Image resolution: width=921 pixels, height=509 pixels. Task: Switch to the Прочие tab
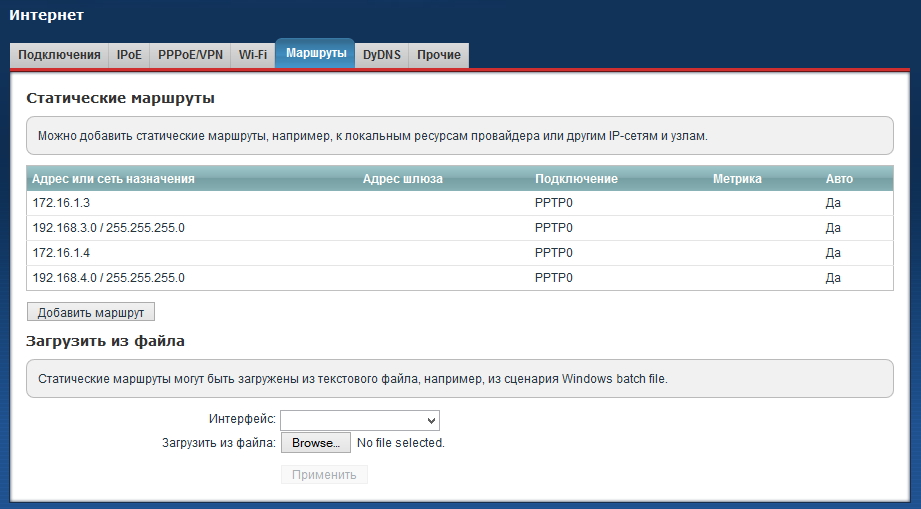[439, 55]
